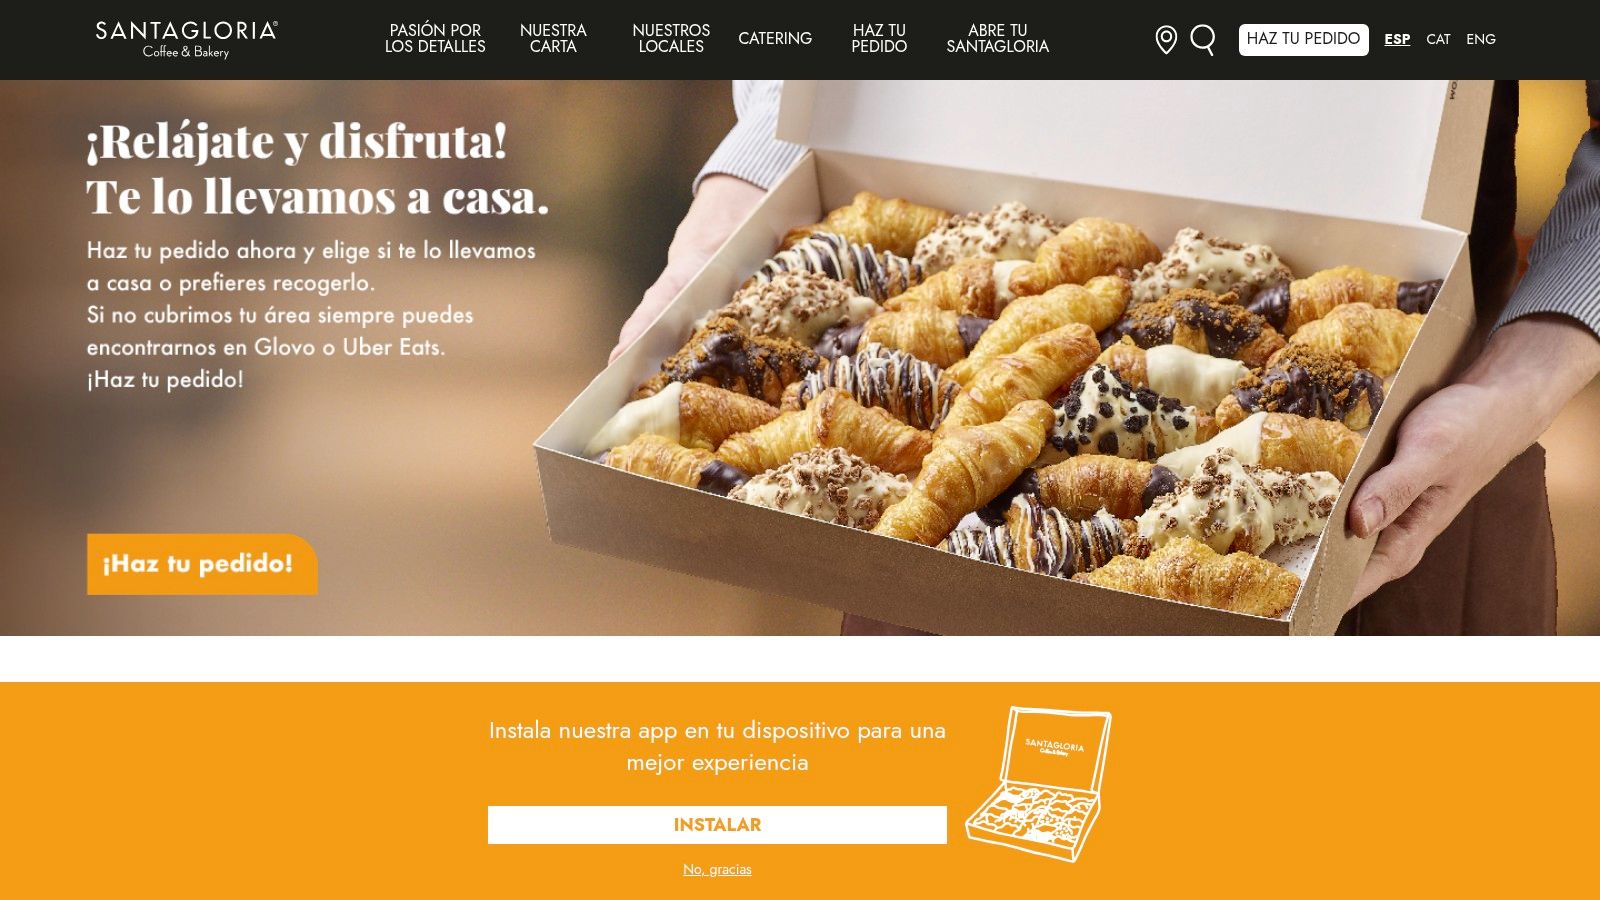The height and width of the screenshot is (900, 1600).
Task: Click the white Haz tu pedido header button
Action: [x=1303, y=39]
